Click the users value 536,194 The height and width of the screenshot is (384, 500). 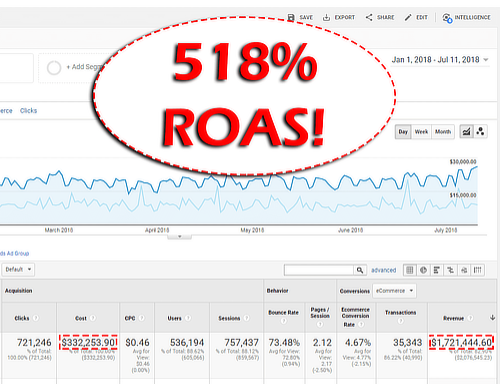[187, 342]
